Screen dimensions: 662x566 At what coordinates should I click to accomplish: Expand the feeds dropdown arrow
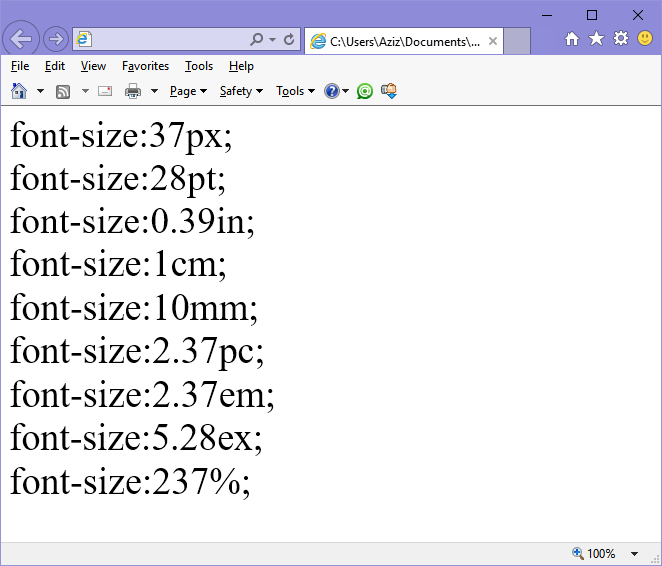pyautogui.click(x=85, y=91)
